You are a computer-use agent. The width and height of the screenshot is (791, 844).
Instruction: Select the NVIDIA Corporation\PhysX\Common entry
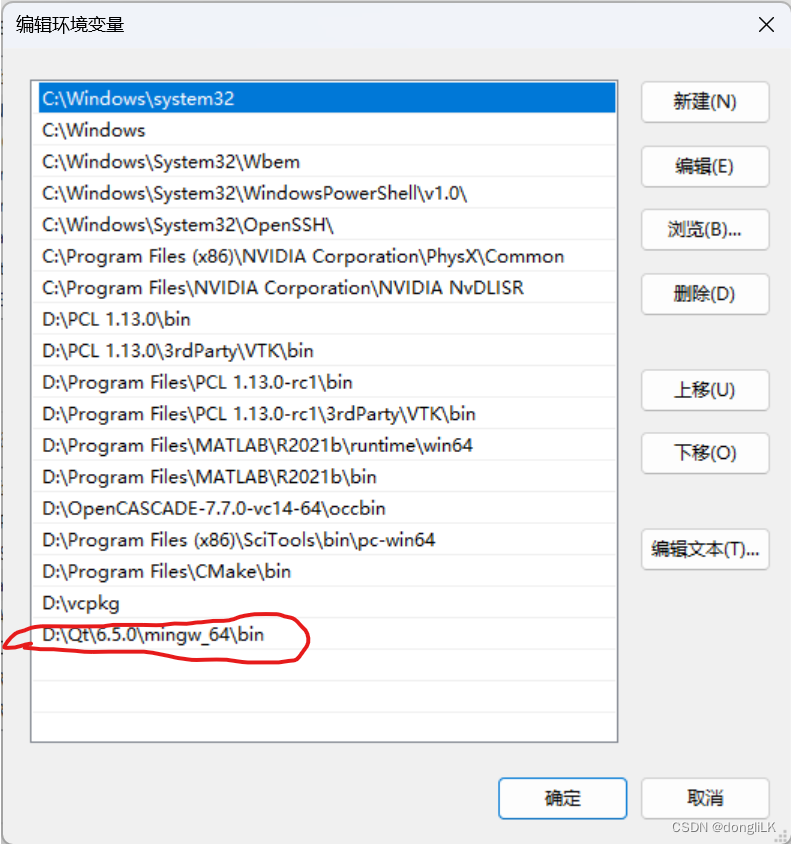[x=324, y=256]
